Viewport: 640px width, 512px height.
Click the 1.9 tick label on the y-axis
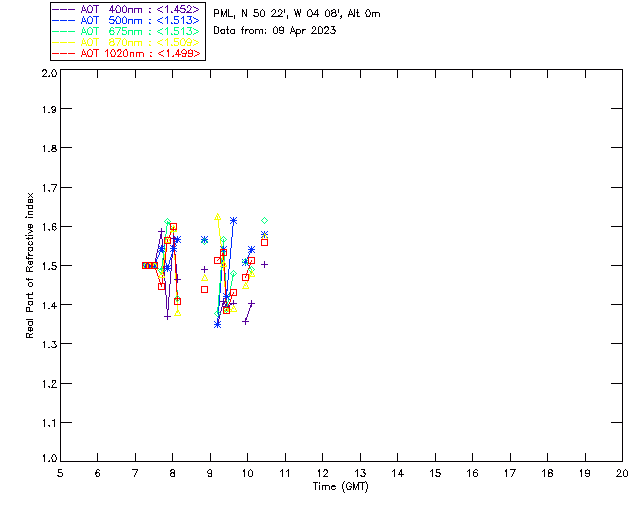pos(49,109)
